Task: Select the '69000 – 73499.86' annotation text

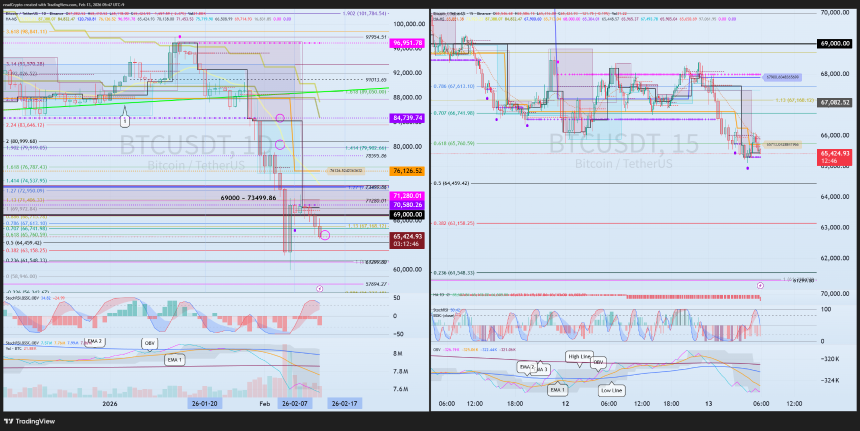Action: click(x=248, y=198)
